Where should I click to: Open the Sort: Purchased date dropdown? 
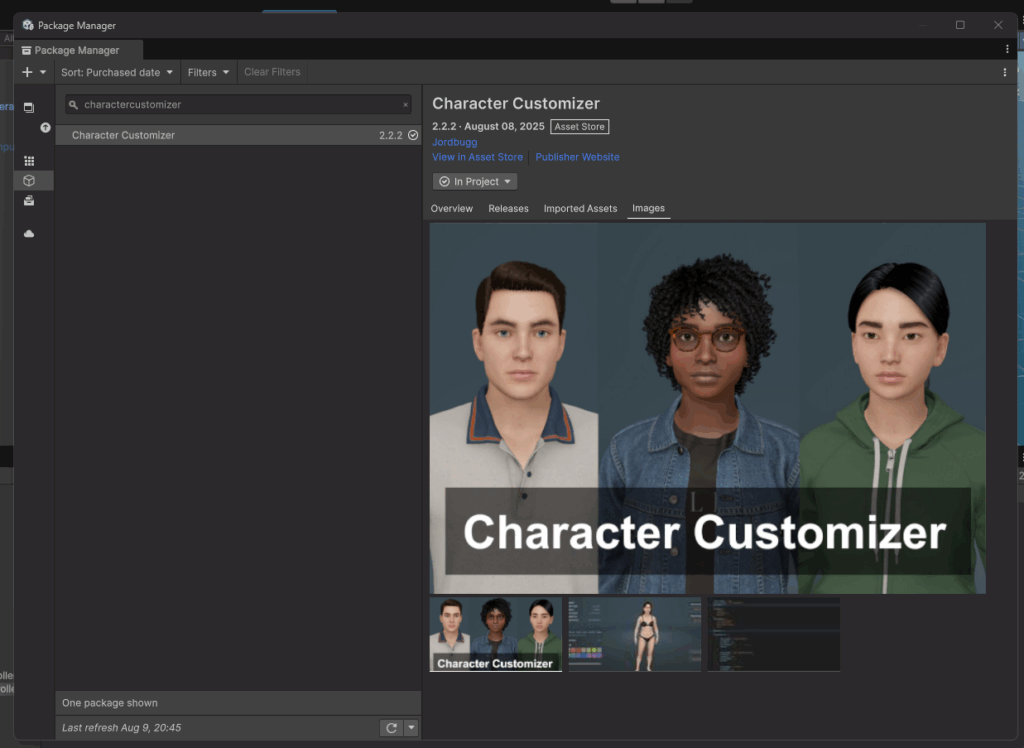click(x=117, y=72)
